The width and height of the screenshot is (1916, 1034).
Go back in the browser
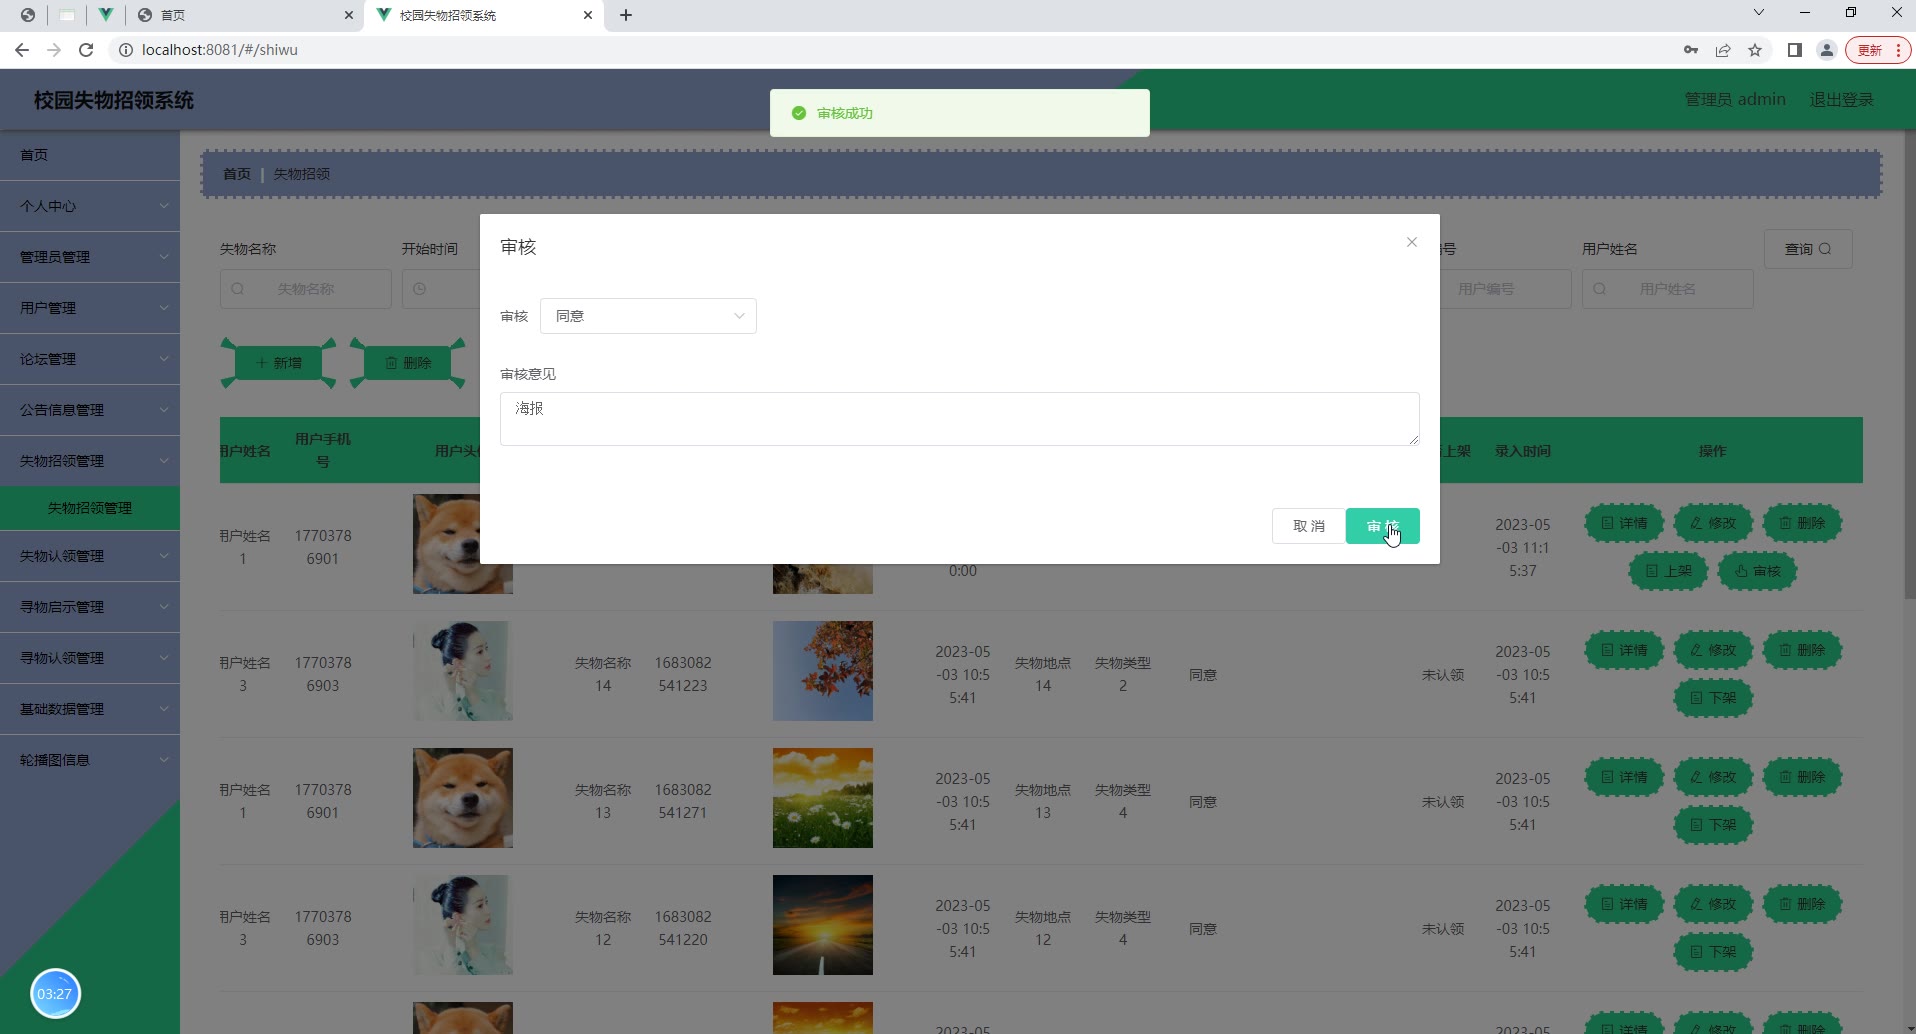coord(22,50)
